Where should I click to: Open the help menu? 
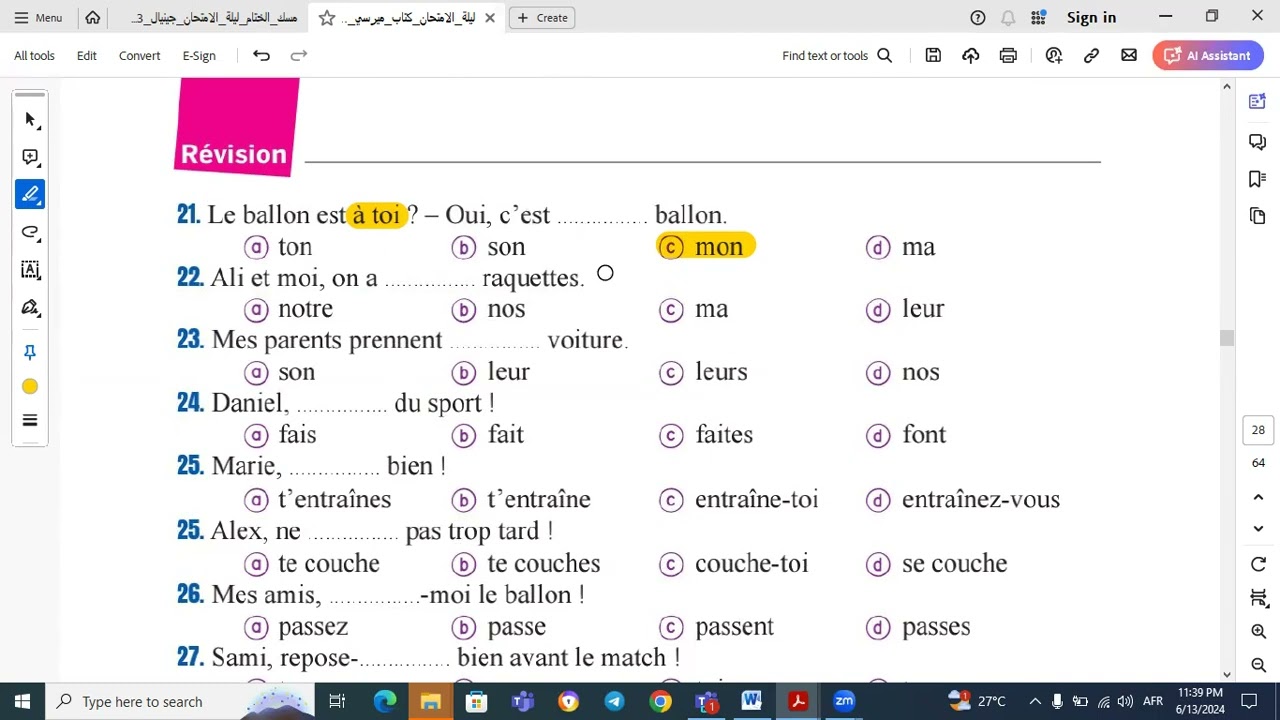pos(978,17)
